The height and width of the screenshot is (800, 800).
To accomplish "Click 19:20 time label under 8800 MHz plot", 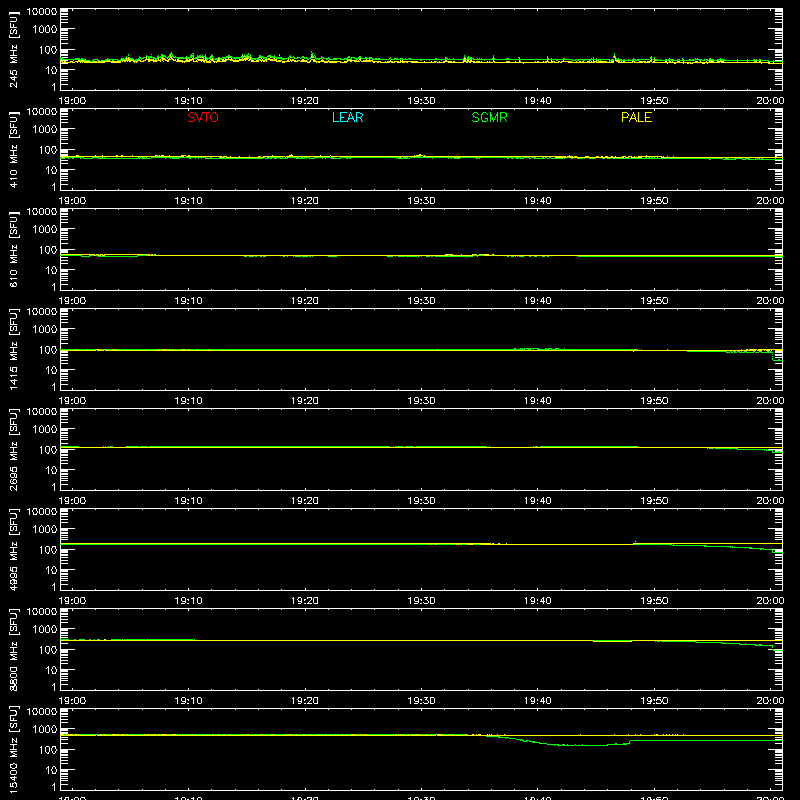I will point(305,701).
